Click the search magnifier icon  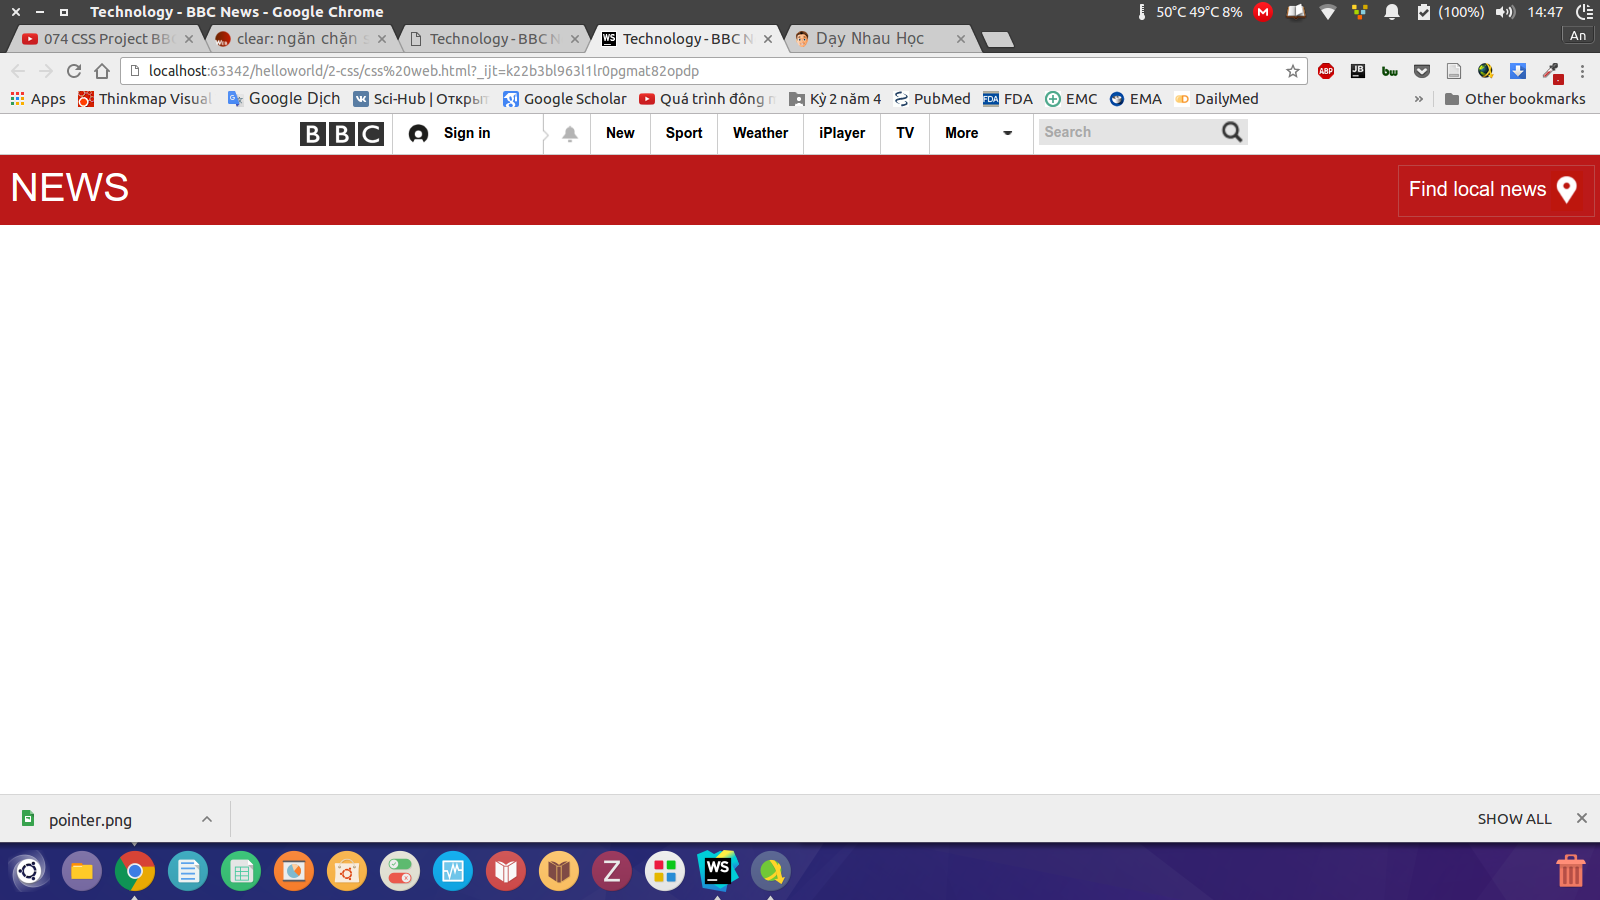point(1232,132)
